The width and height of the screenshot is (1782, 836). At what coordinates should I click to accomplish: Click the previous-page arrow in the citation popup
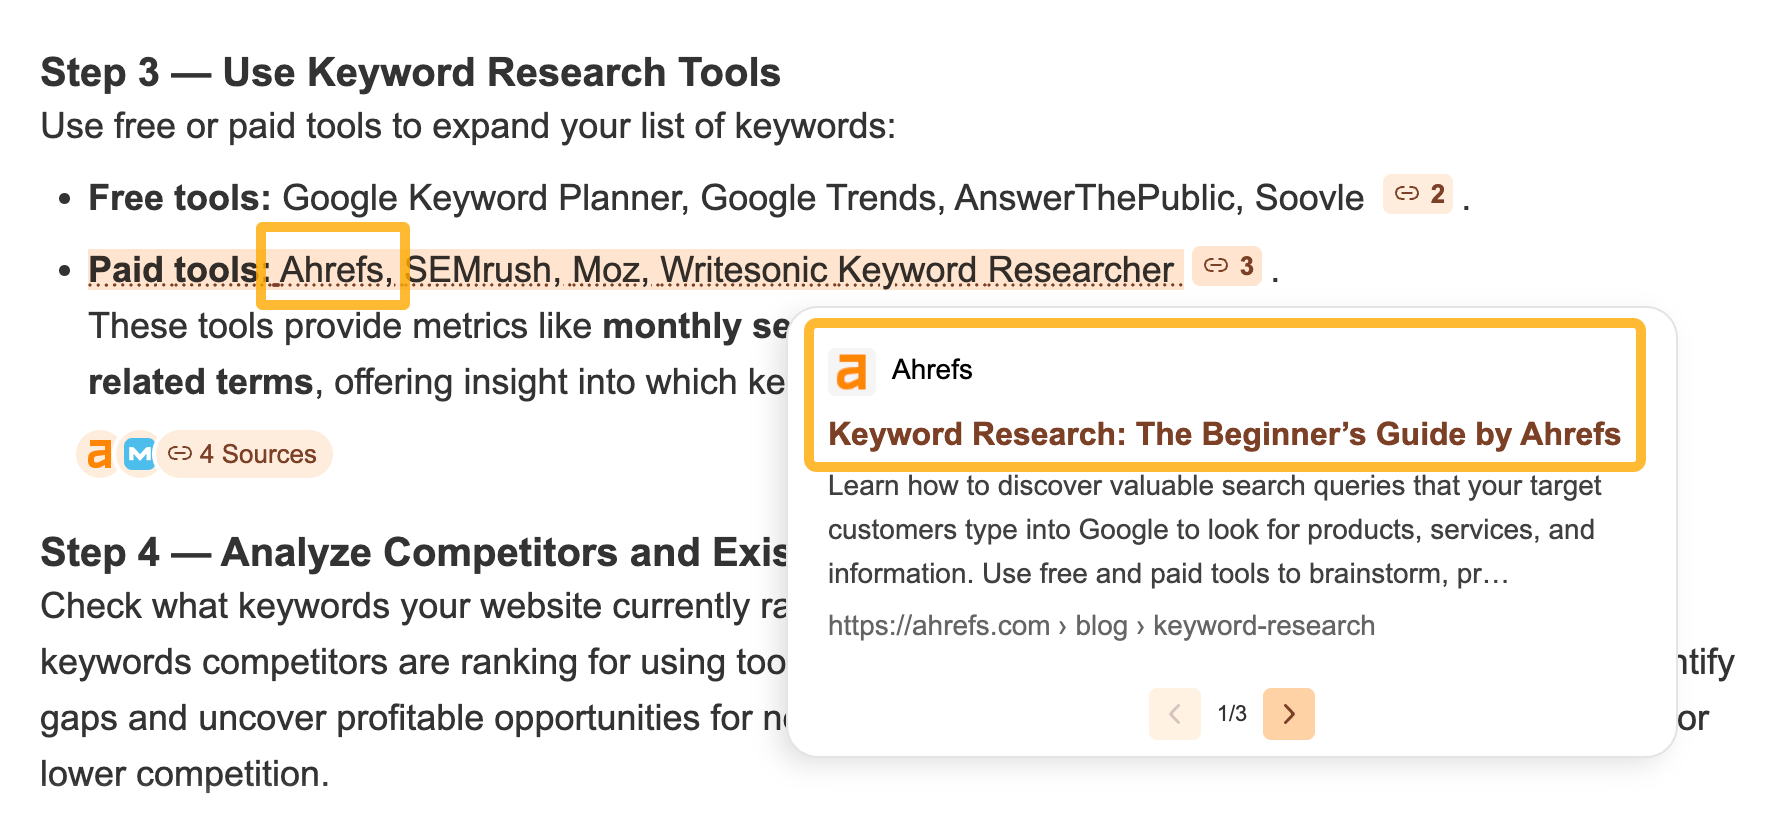(x=1174, y=713)
